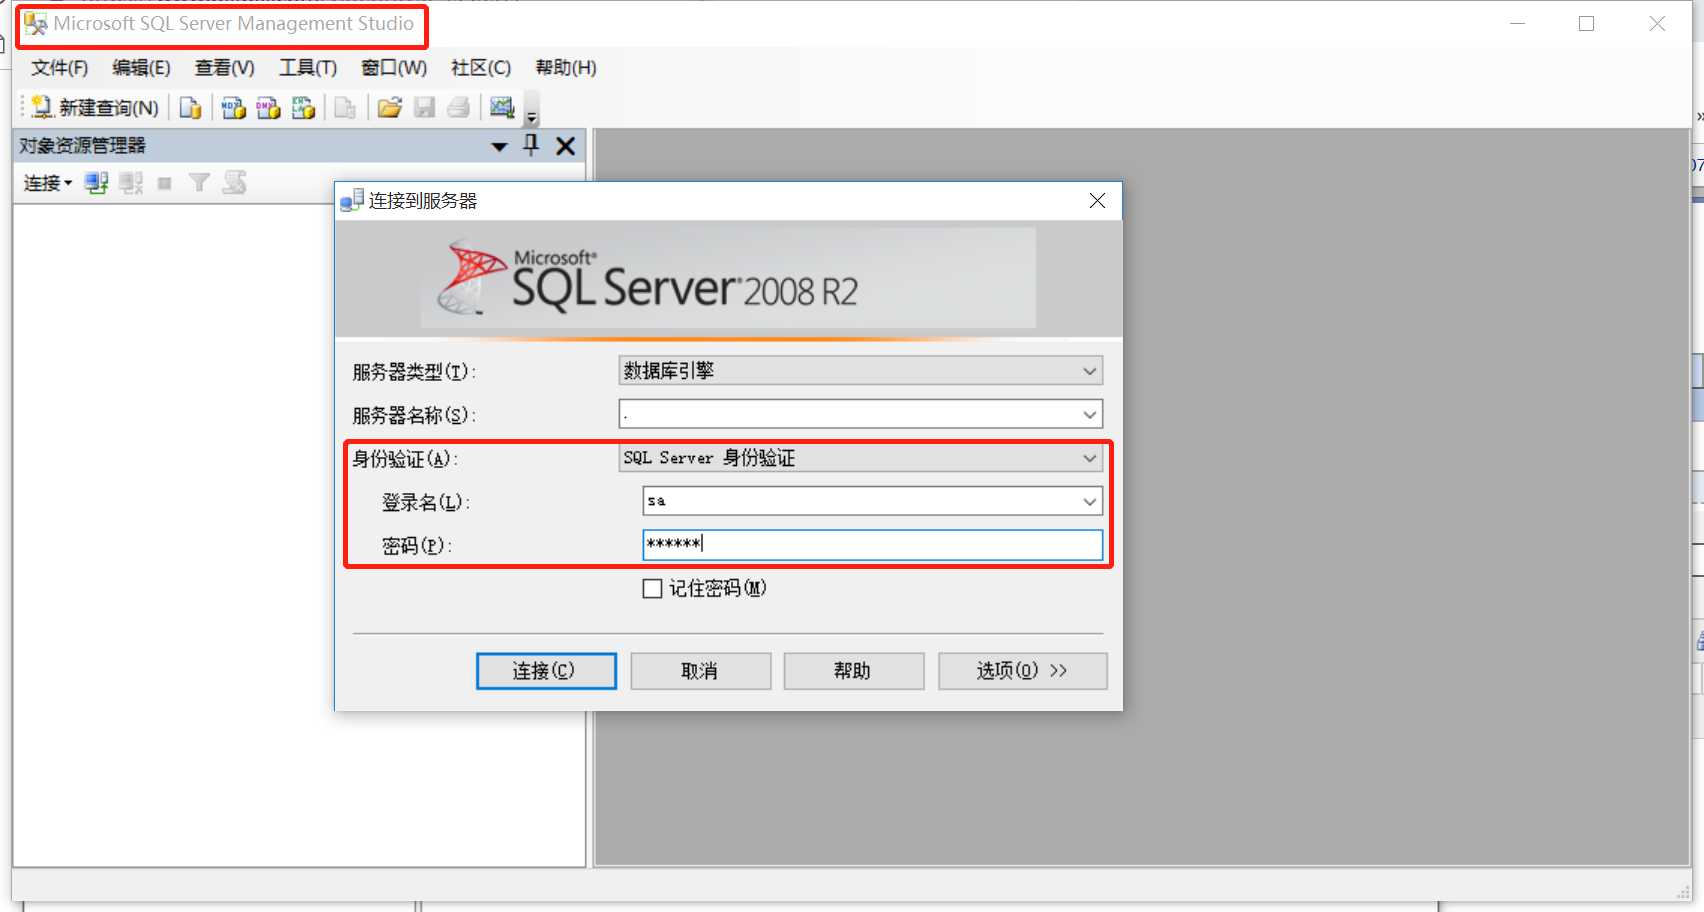Click into the 密码 password field
Viewport: 1704px width, 912px height.
(873, 544)
